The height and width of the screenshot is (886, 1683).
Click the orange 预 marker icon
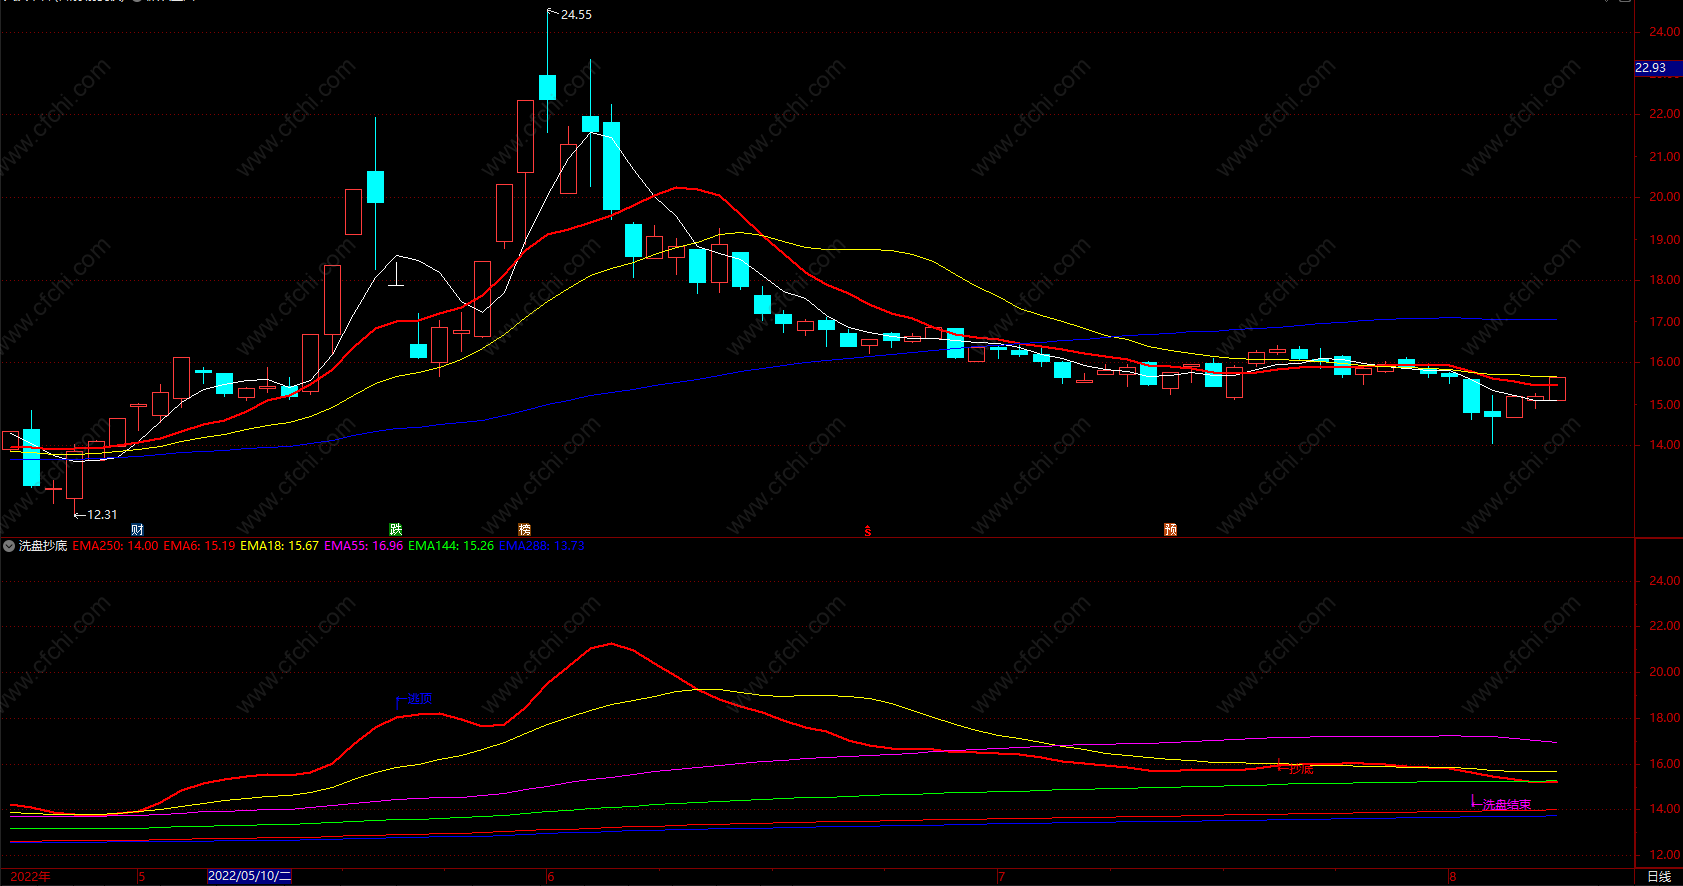coord(1170,530)
